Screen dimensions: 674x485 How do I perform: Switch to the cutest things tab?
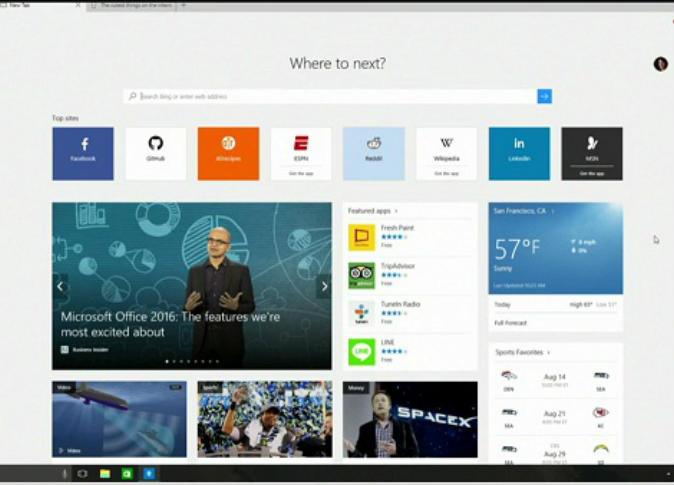[131, 6]
